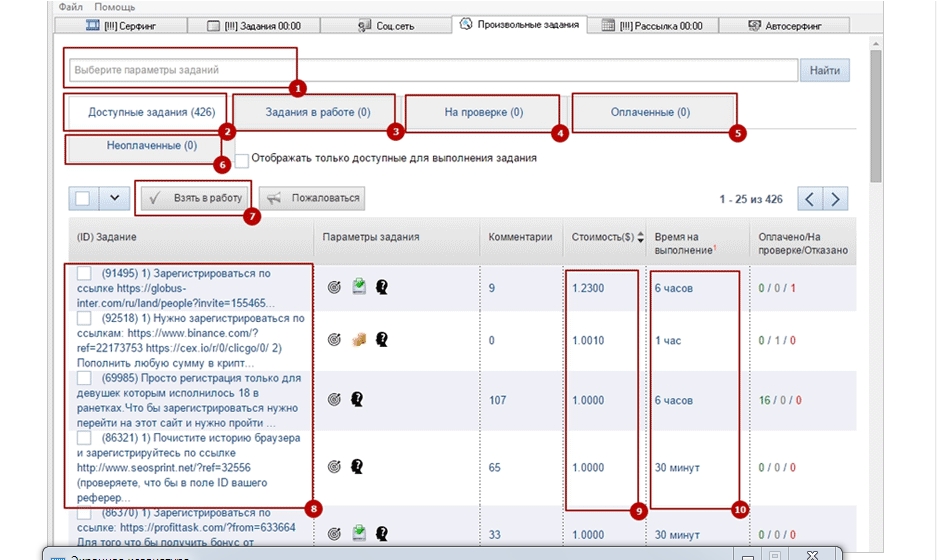Check the box for task 91495
Screen dimensions: 937x560
click(x=84, y=273)
